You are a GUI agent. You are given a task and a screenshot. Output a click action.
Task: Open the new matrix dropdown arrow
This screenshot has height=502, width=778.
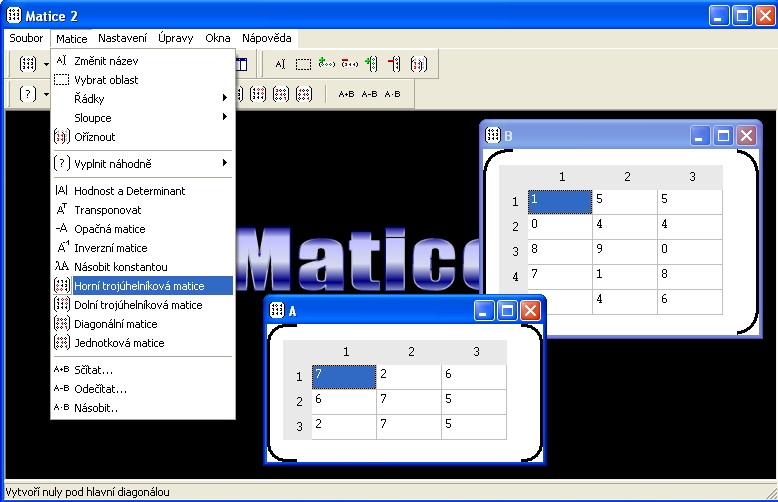point(46,64)
